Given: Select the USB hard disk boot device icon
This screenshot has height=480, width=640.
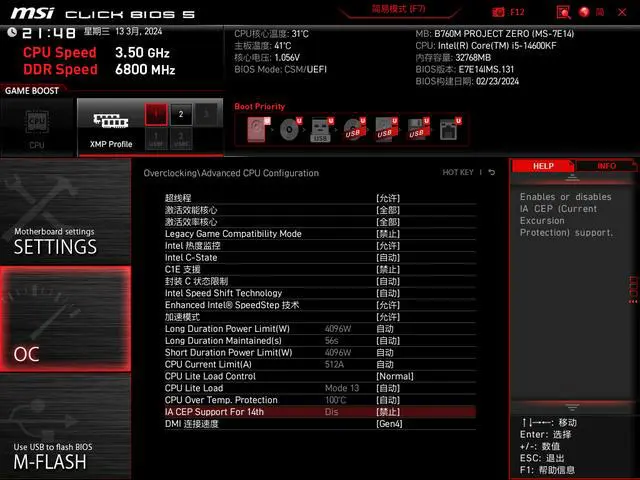Looking at the screenshot, I should pyautogui.click(x=386, y=129).
